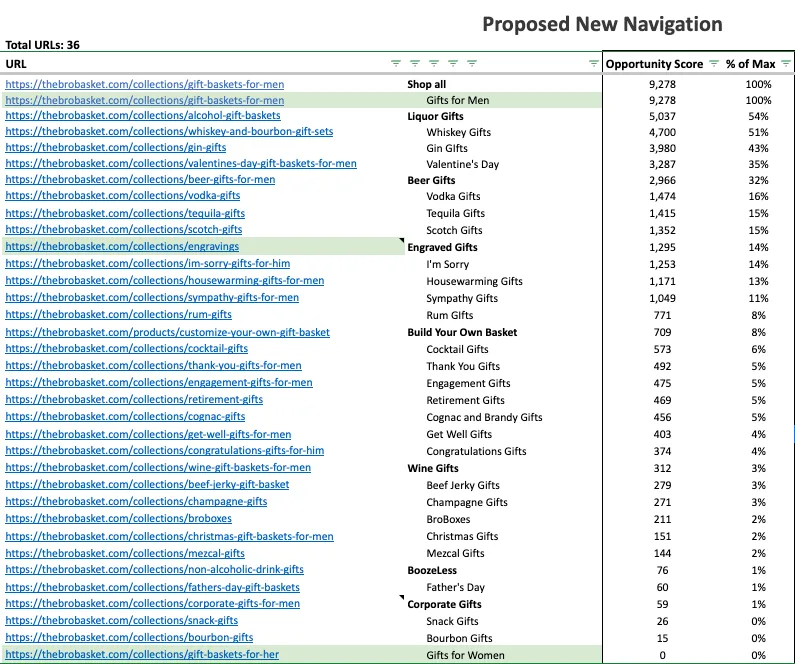The width and height of the screenshot is (795, 664).
Task: Select the 'Cognac and Brandy Gifts' cell
Action: point(484,417)
